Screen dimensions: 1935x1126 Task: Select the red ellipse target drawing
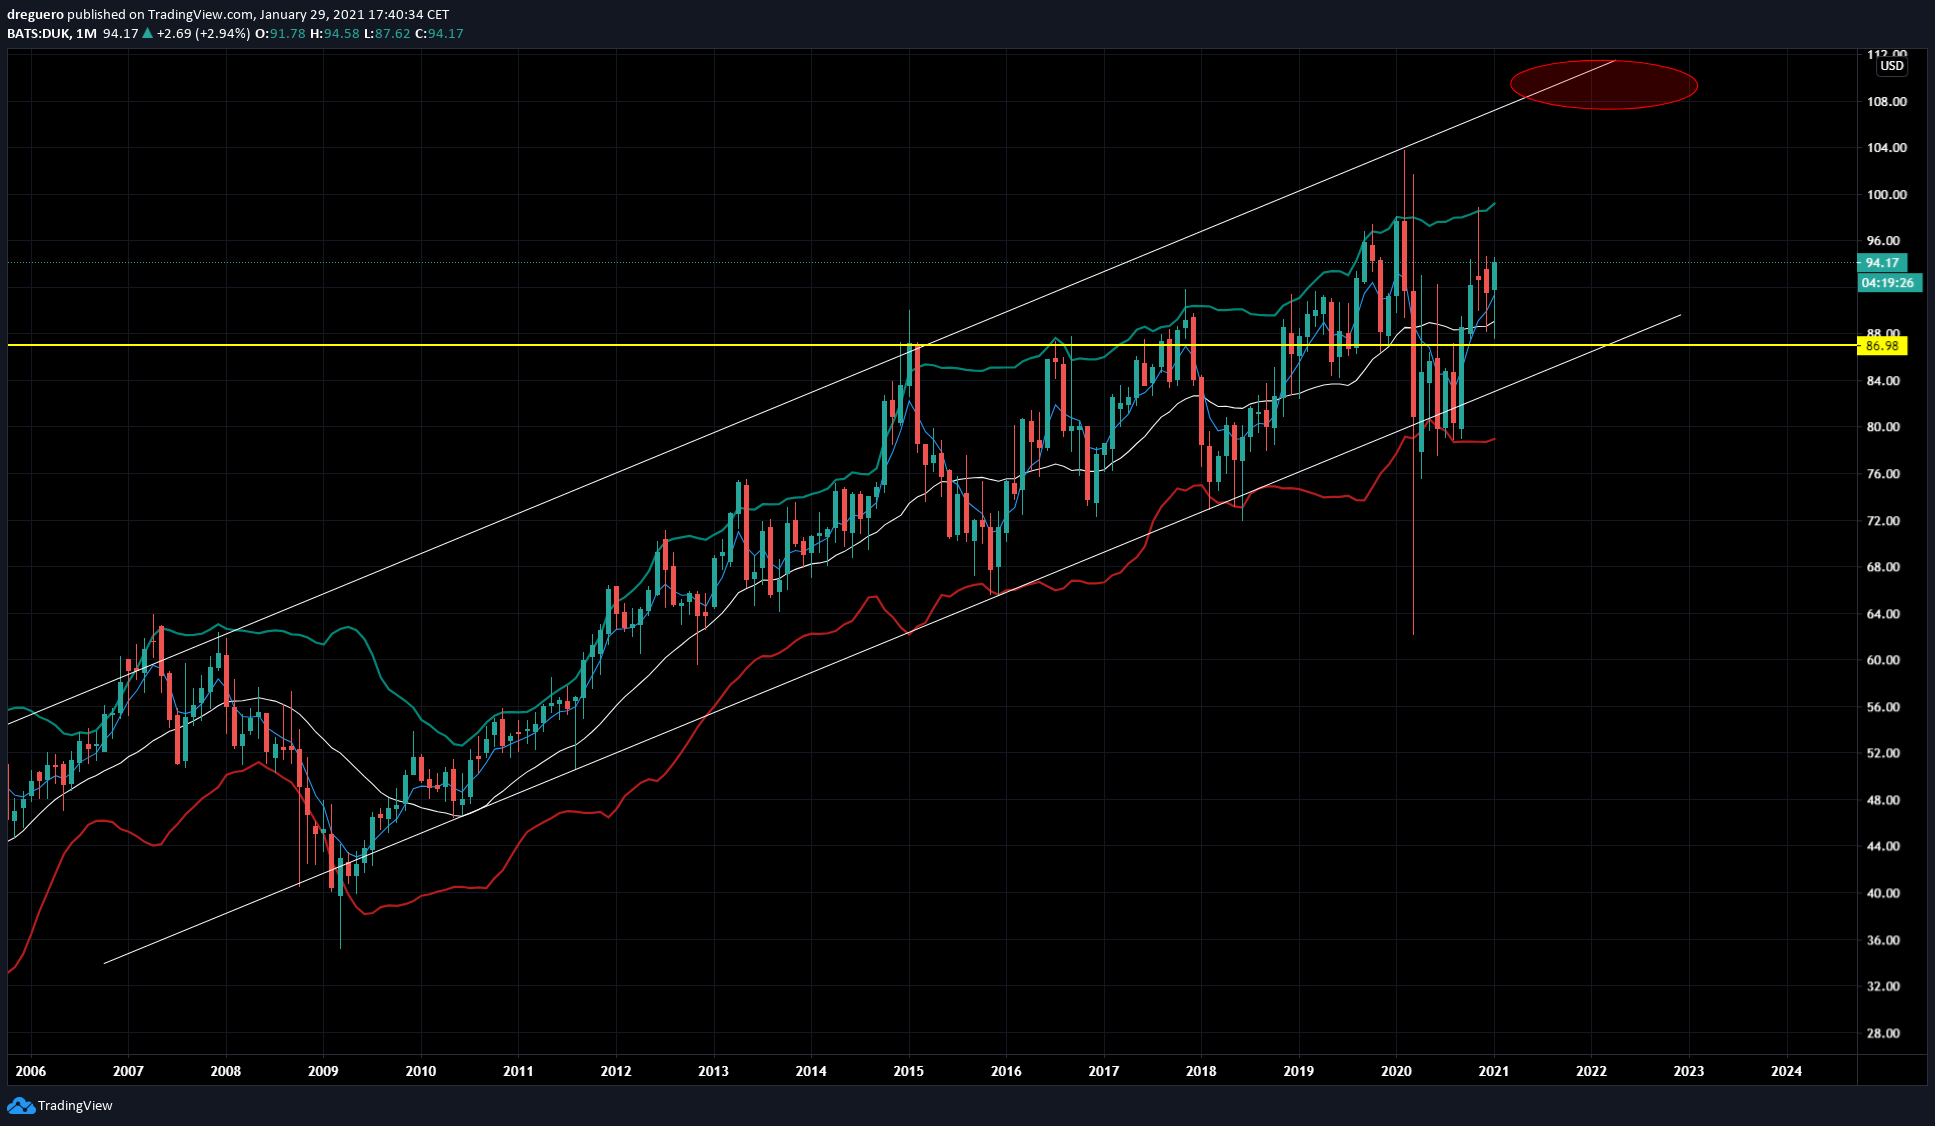click(1603, 84)
